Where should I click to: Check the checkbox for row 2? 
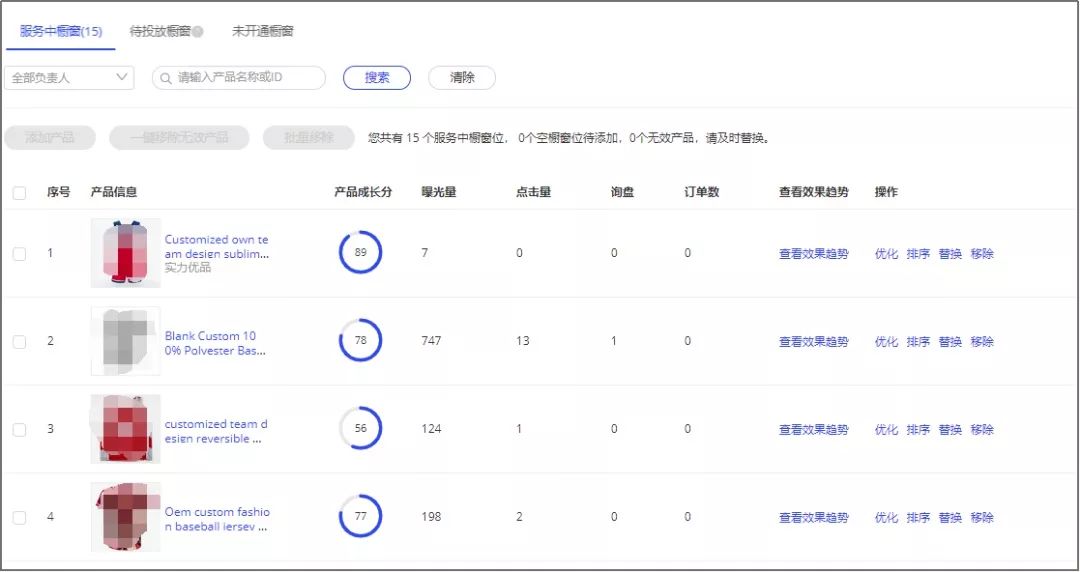pos(19,342)
